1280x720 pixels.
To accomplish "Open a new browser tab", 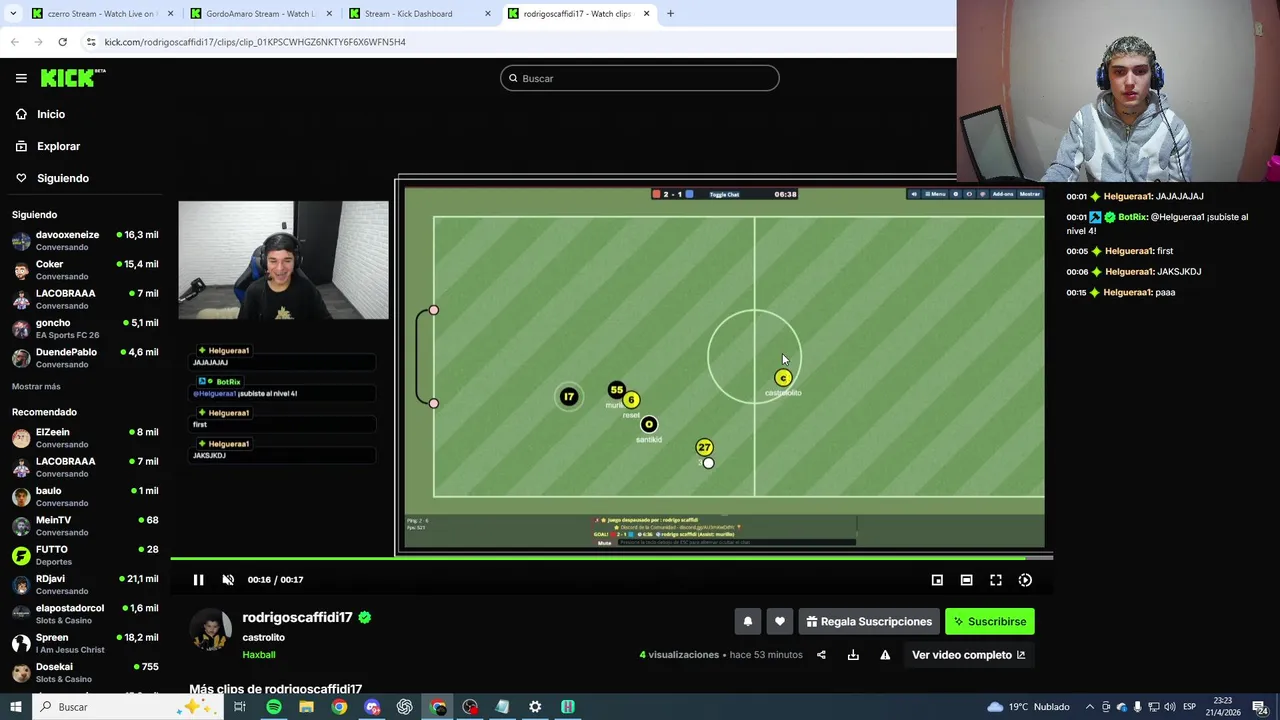I will pos(670,13).
